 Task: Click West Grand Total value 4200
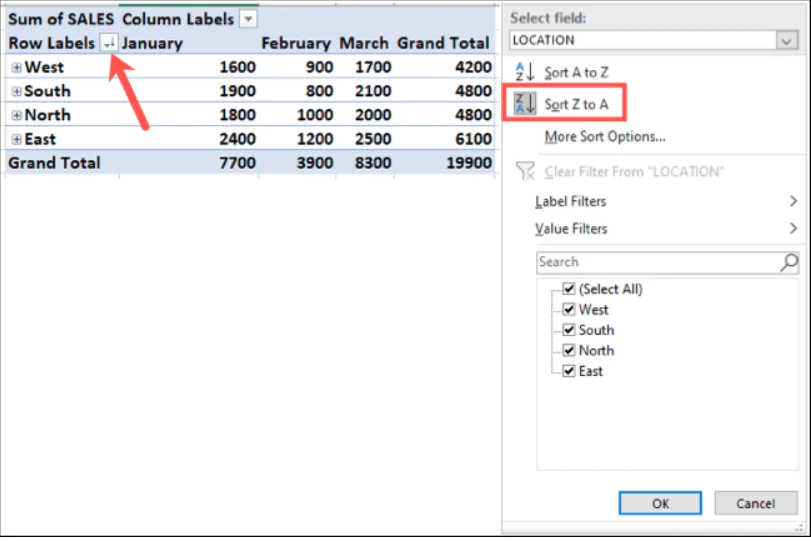(x=473, y=67)
